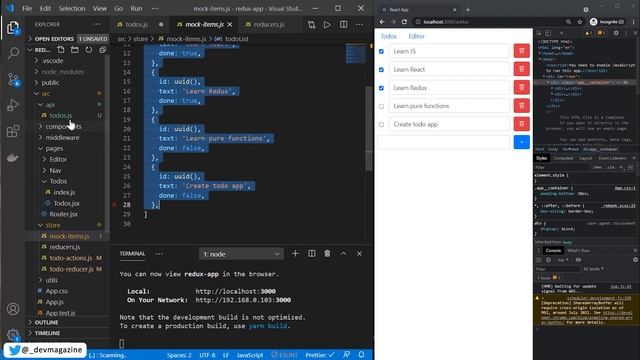Click the yarn build link in terminal

coord(269,326)
